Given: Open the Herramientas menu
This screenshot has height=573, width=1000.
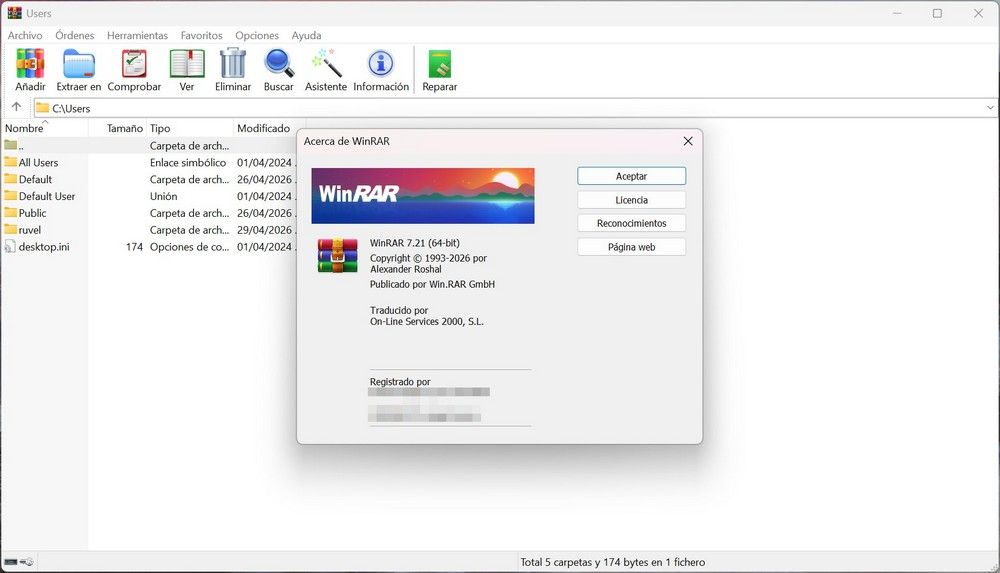Looking at the screenshot, I should click(137, 36).
